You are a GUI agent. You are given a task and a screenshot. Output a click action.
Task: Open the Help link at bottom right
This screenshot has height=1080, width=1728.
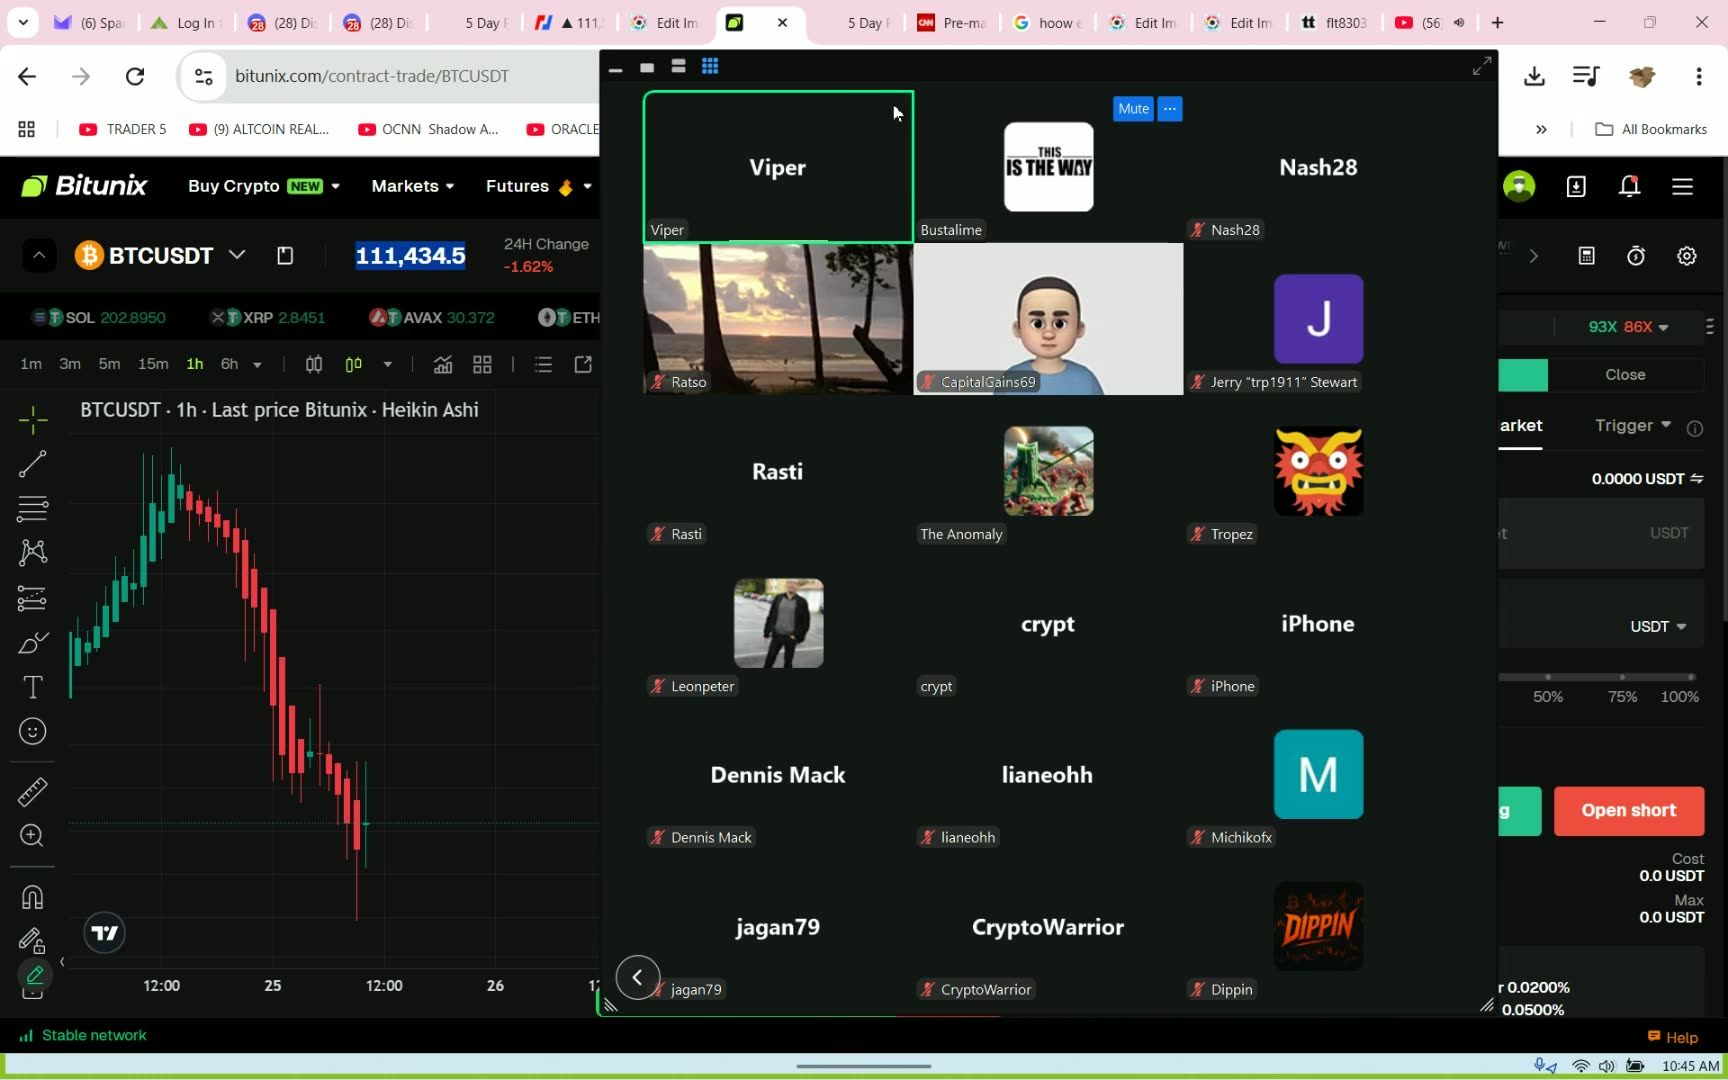pyautogui.click(x=1673, y=1037)
